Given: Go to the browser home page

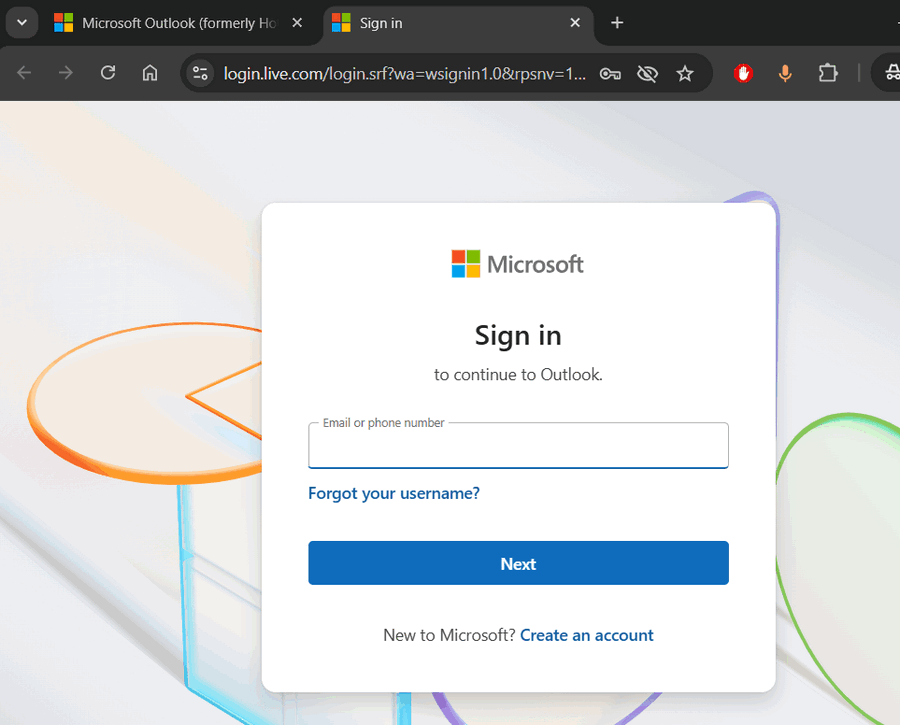Looking at the screenshot, I should click(150, 73).
